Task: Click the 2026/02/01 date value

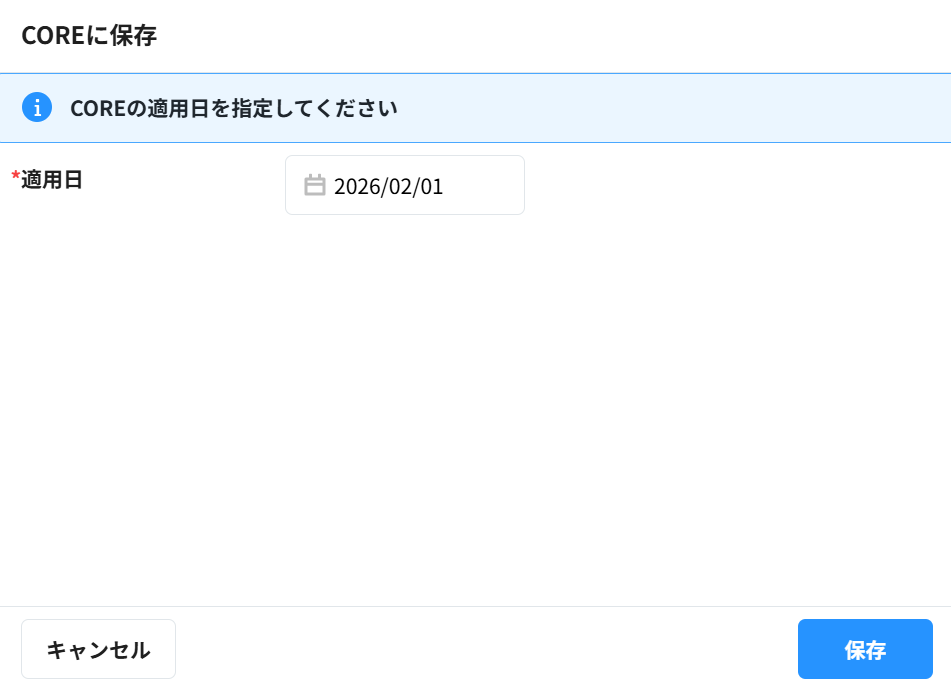Action: (388, 186)
